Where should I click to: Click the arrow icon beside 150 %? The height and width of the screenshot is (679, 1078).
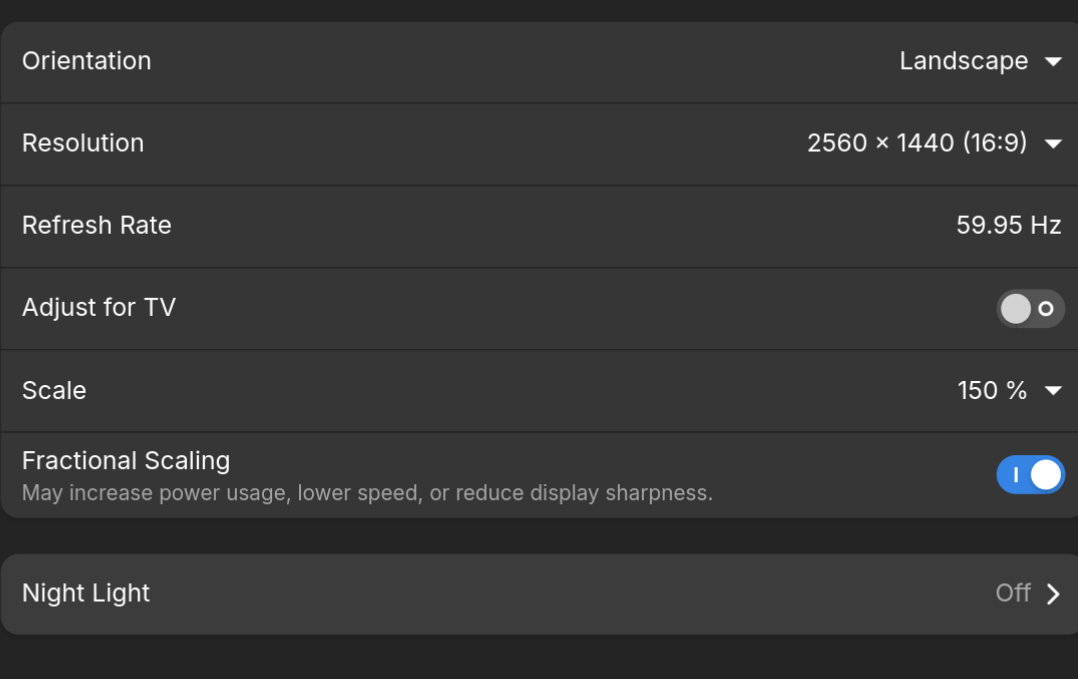pos(1053,391)
